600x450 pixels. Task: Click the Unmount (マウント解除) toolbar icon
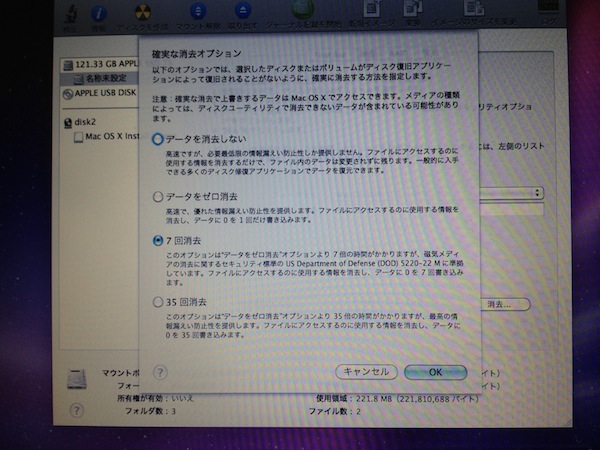(198, 11)
